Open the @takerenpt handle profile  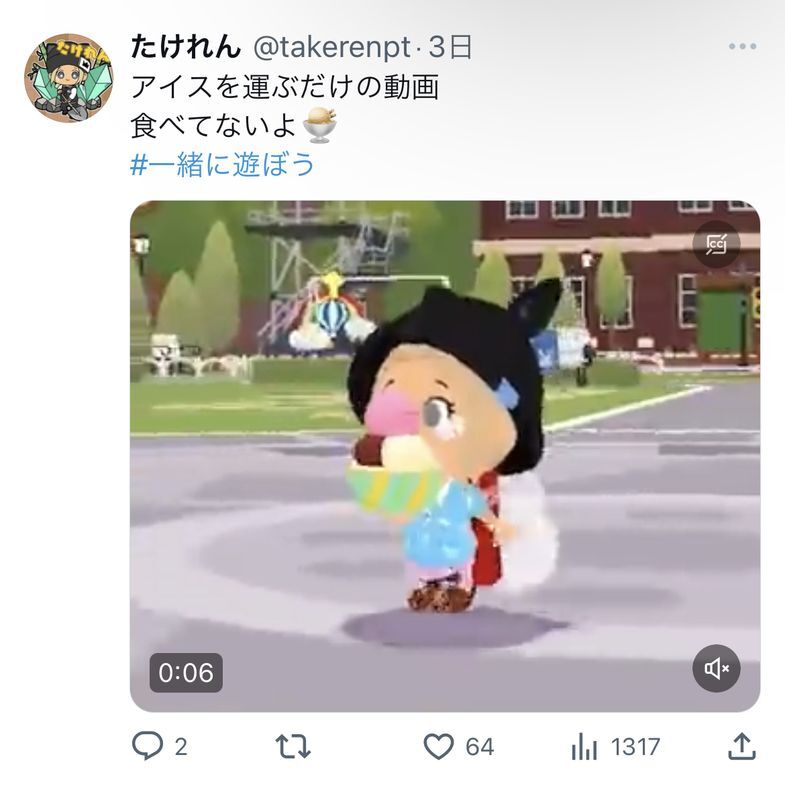(x=332, y=47)
